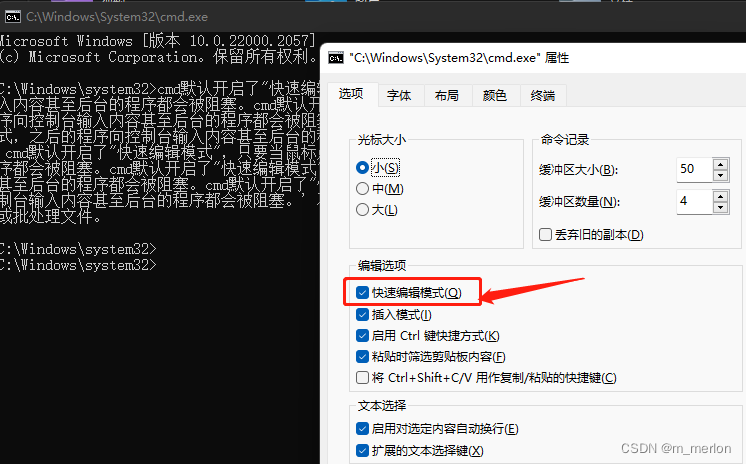Image resolution: width=746 pixels, height=464 pixels.
Task: Decrease 缓冲区数量 with the down arrow
Action: point(721,207)
